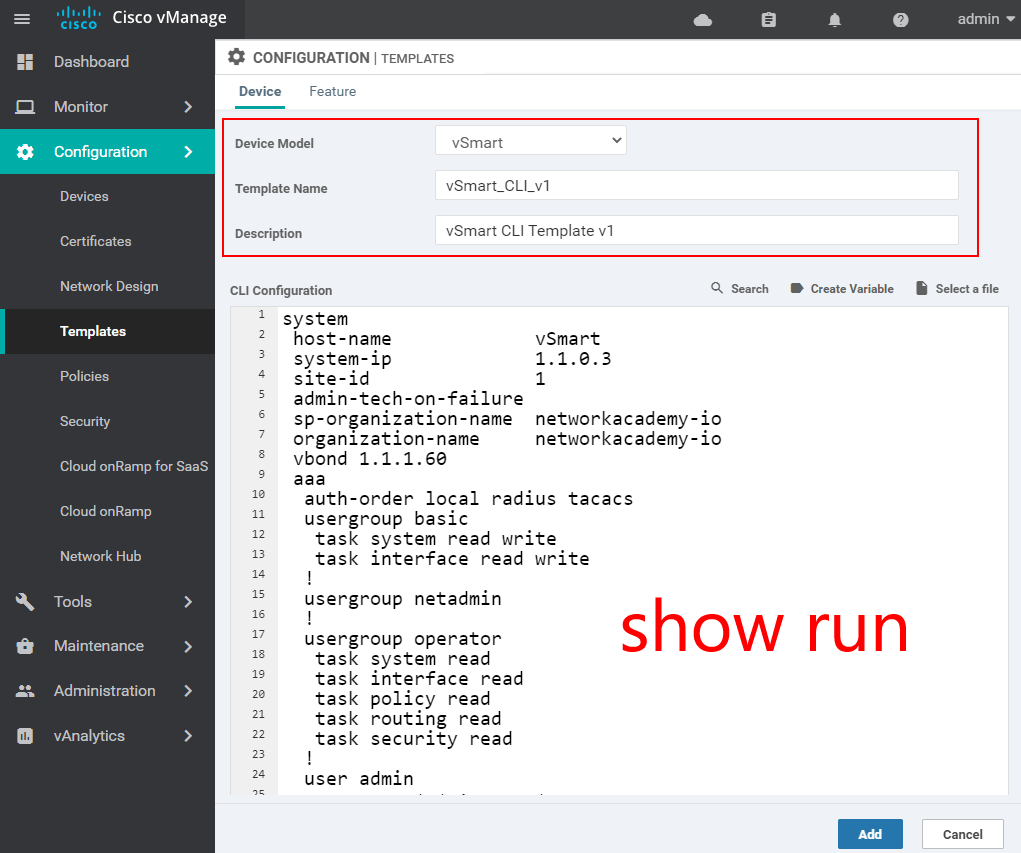The height and width of the screenshot is (853, 1021).
Task: Open help using the question mark icon
Action: point(900,19)
